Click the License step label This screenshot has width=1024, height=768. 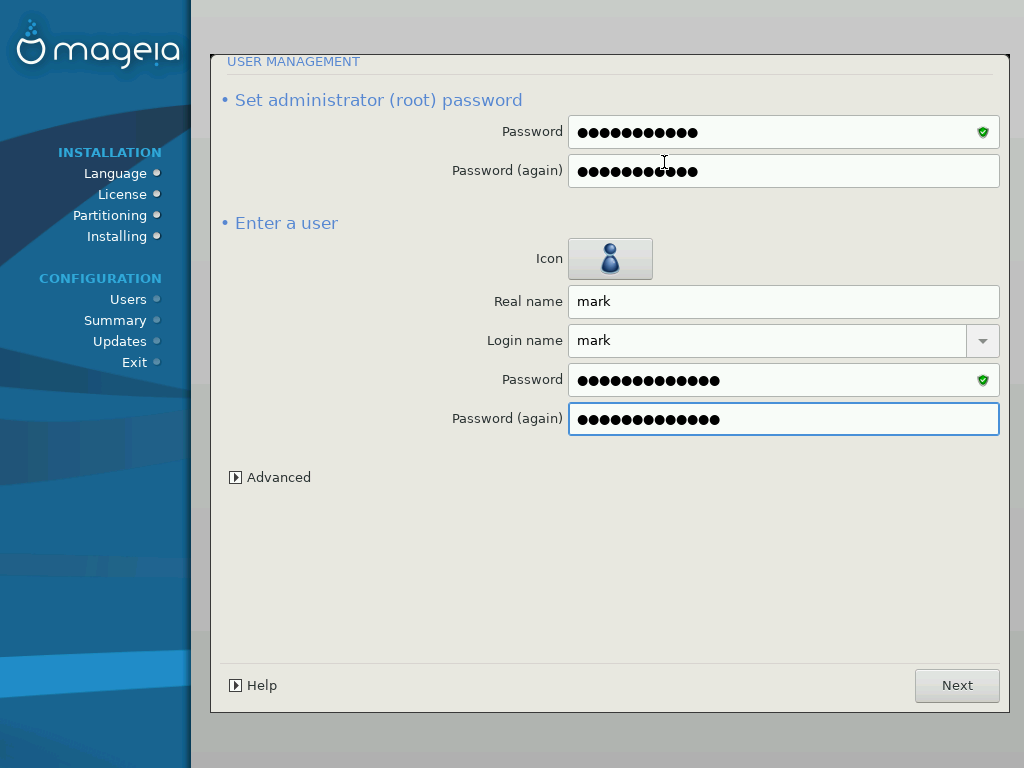(122, 194)
